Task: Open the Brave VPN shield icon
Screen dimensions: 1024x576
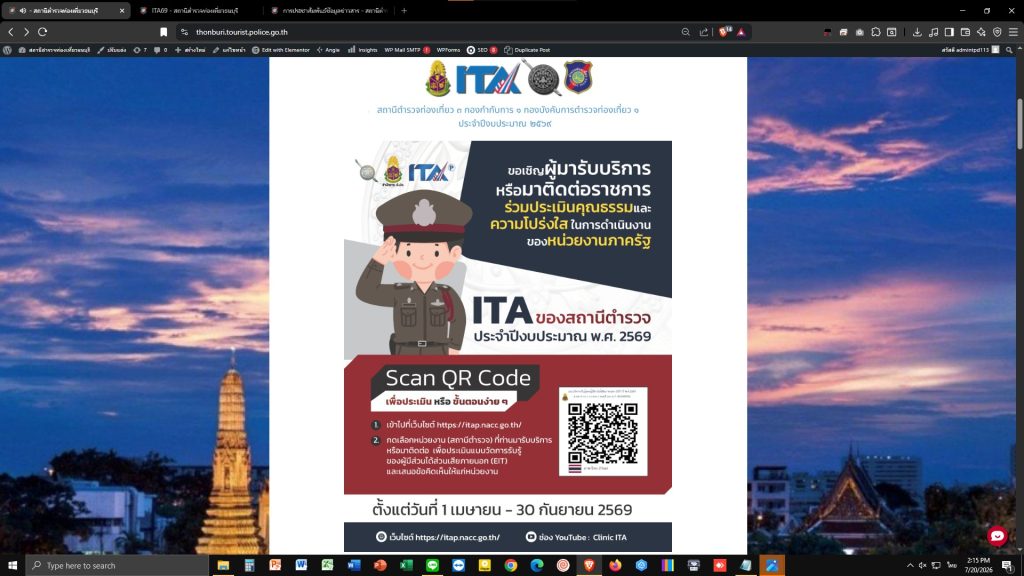Action: click(997, 32)
